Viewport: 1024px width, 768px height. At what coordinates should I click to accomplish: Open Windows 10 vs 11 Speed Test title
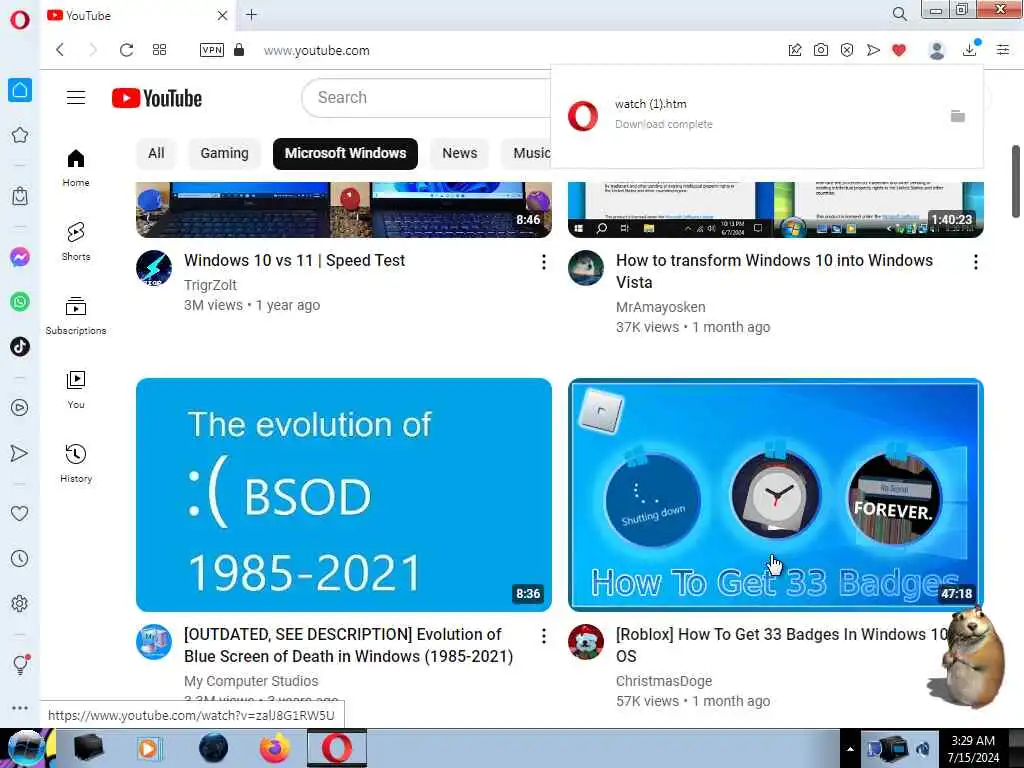(x=295, y=261)
